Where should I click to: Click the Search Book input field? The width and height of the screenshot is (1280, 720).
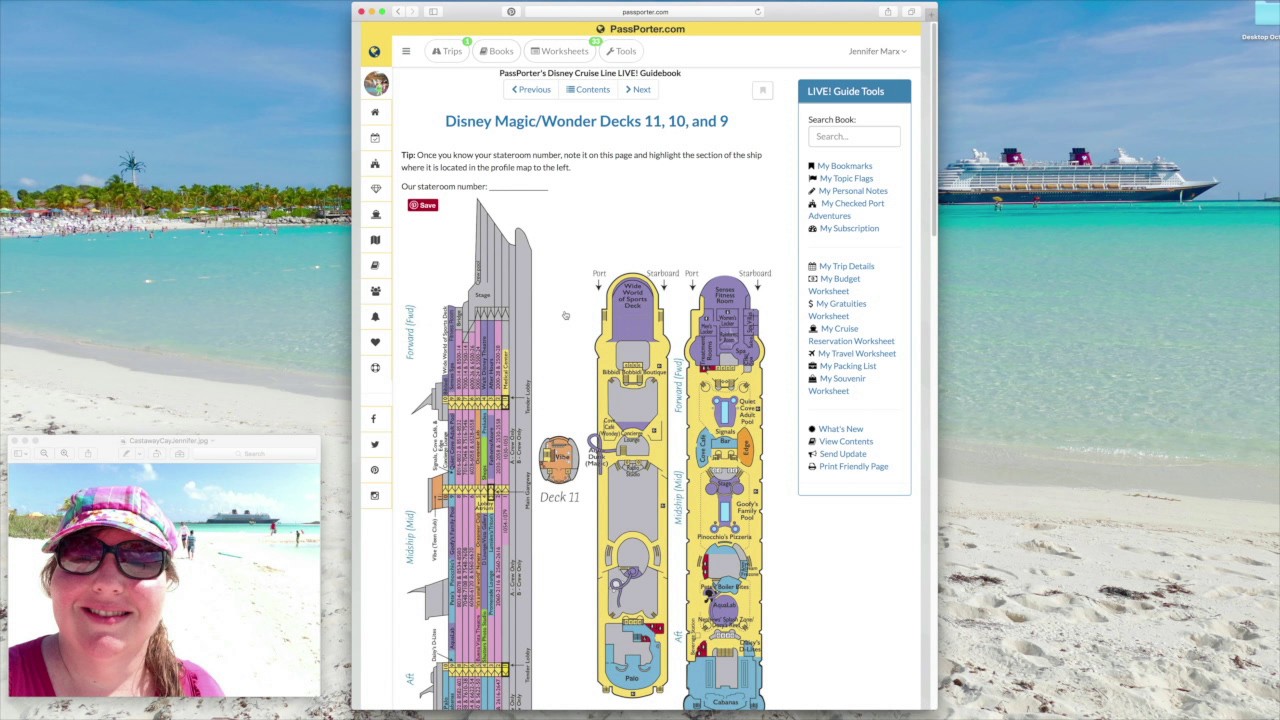click(x=854, y=137)
